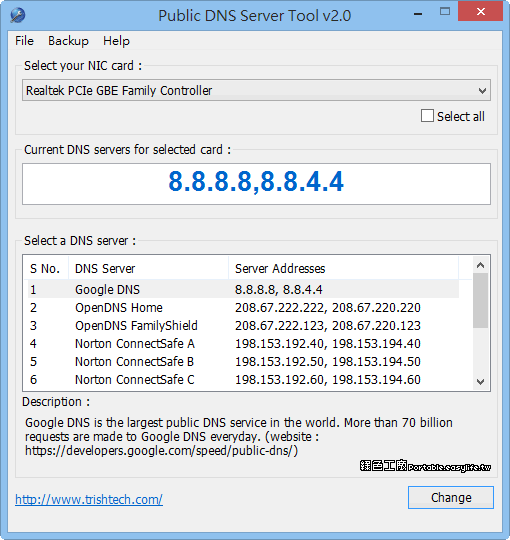Viewport: 510px width, 540px height.
Task: Click the DNS list scrollbar thumb
Action: click(480, 300)
